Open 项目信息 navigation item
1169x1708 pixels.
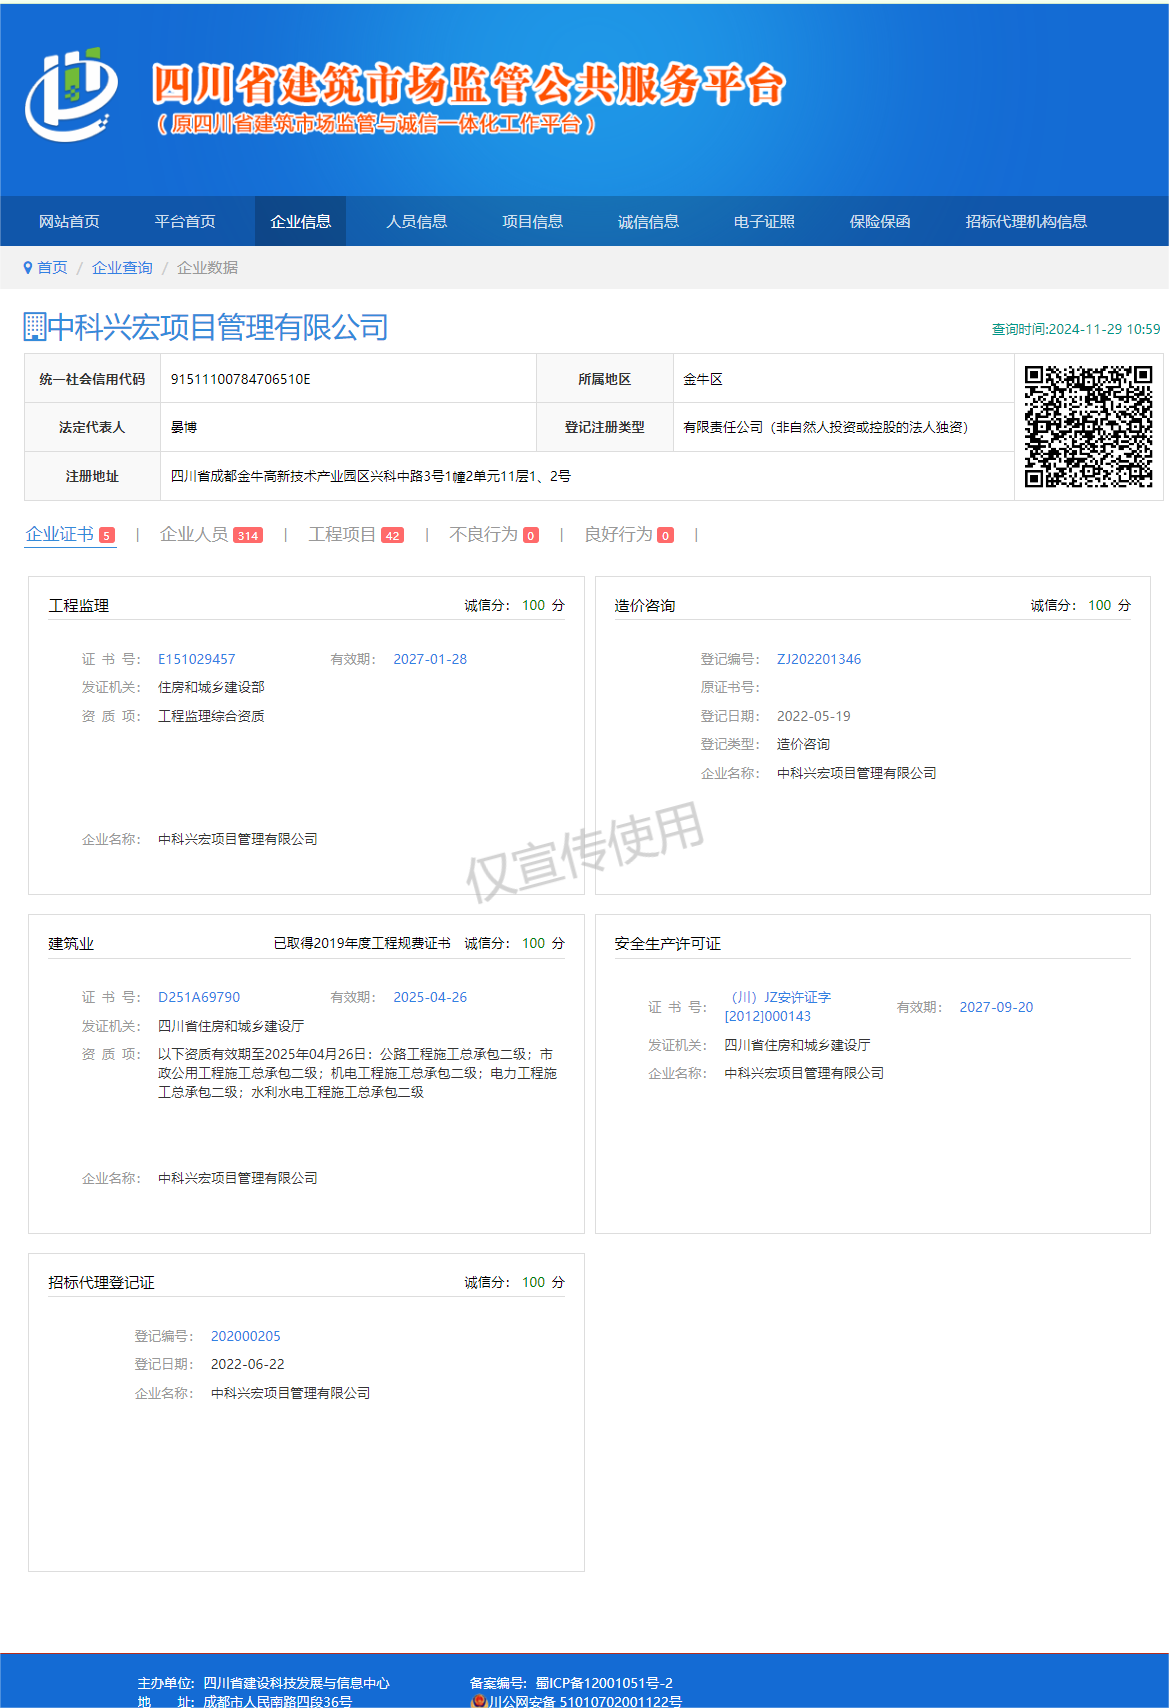(532, 221)
